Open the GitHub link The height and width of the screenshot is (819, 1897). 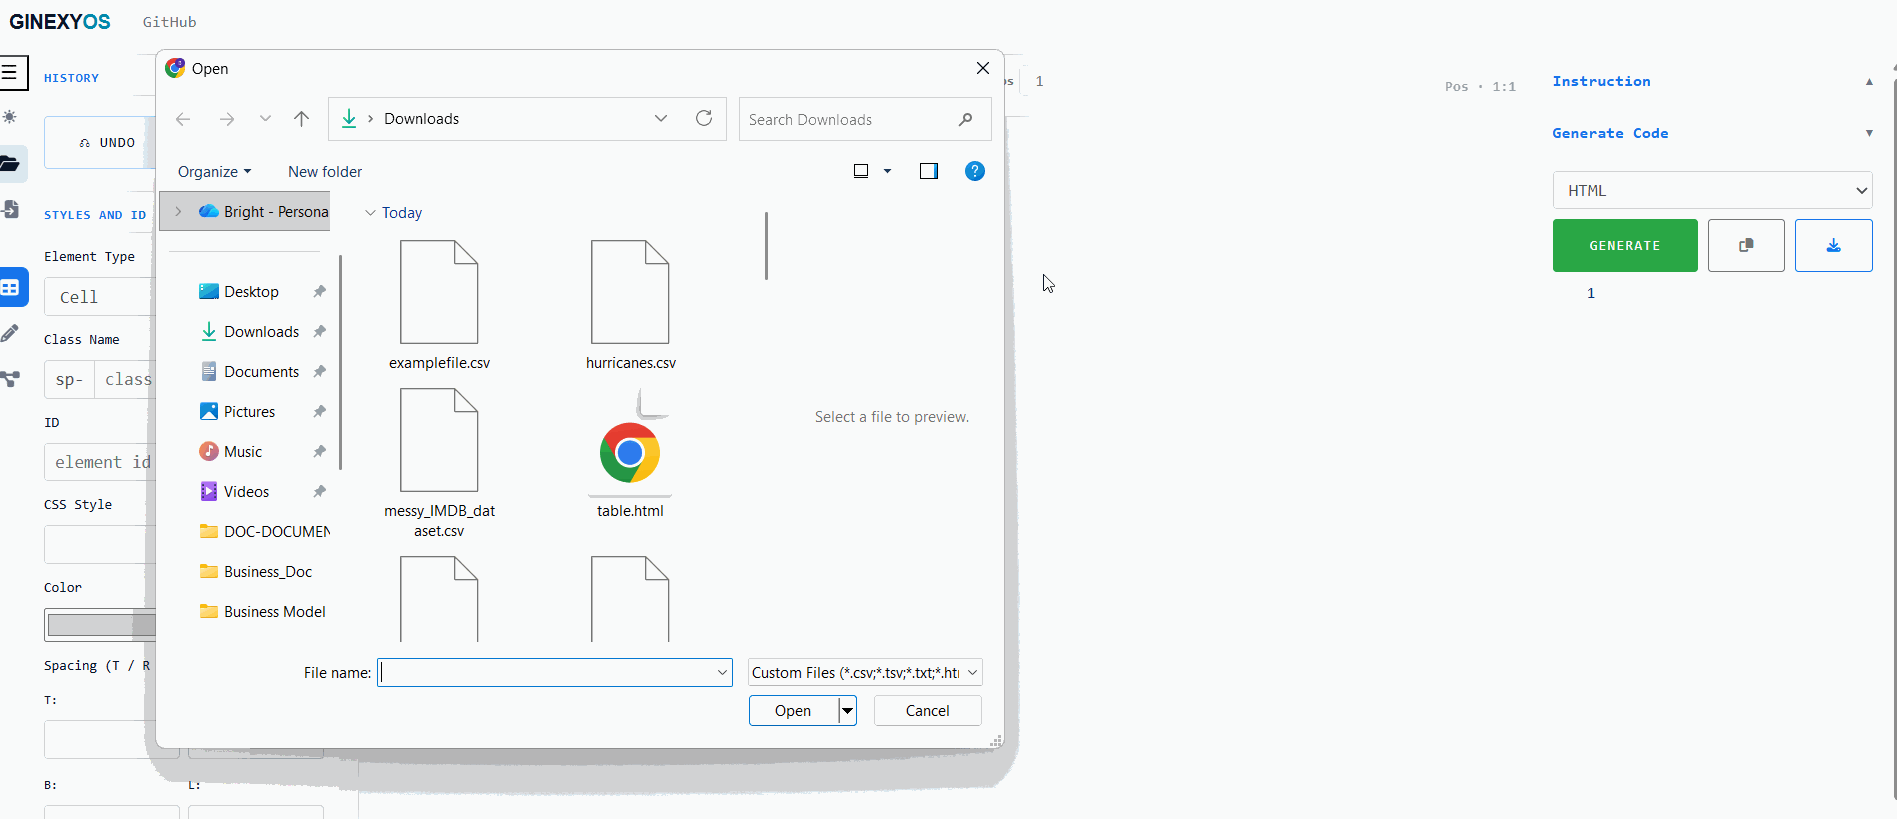(x=169, y=22)
